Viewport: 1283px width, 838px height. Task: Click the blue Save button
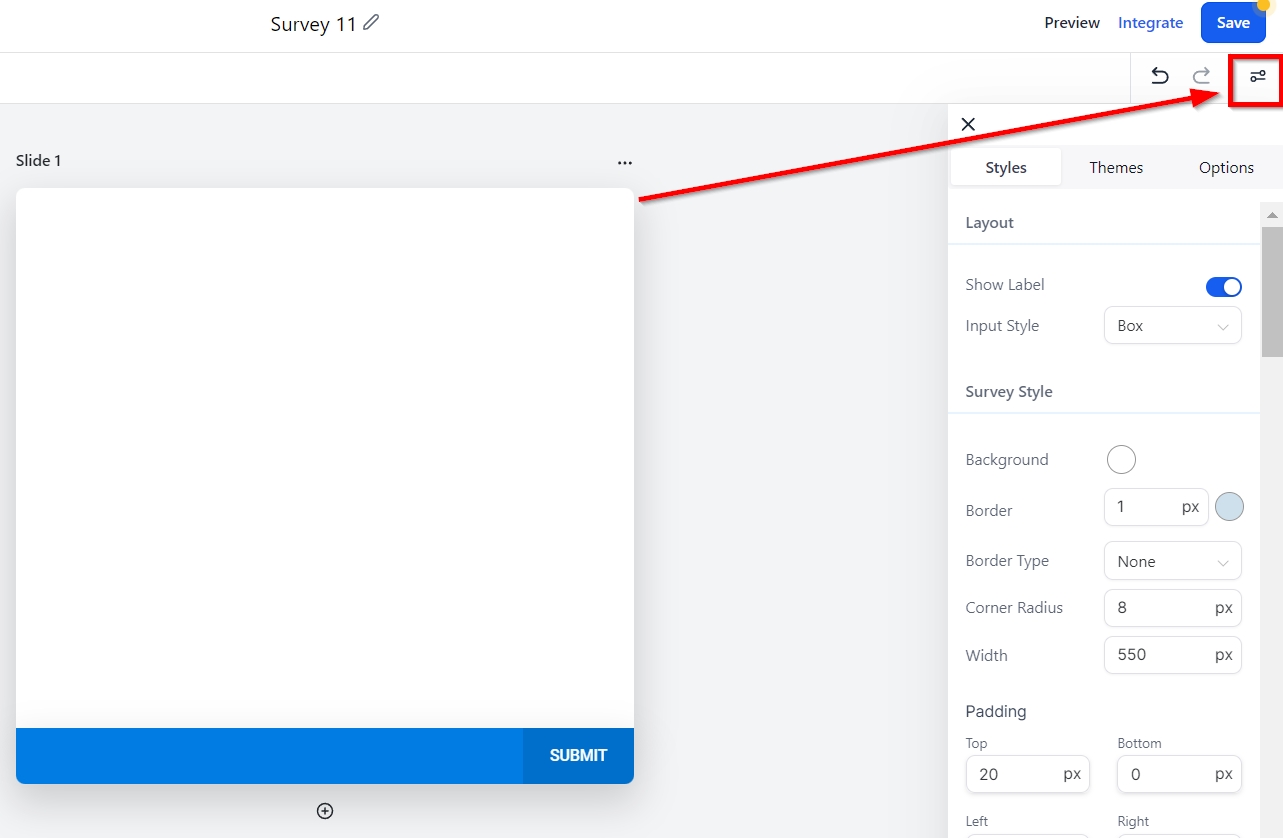point(1232,23)
